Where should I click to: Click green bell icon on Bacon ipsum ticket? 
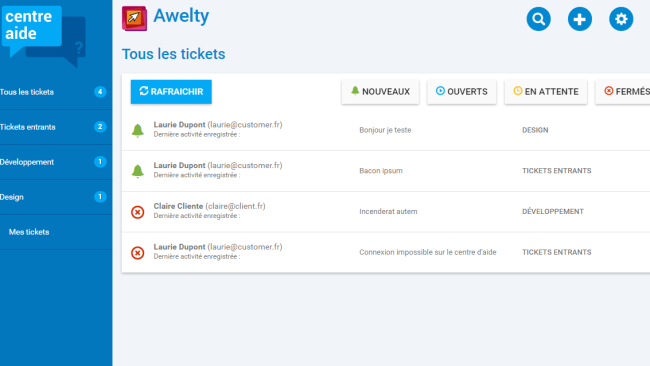(138, 171)
